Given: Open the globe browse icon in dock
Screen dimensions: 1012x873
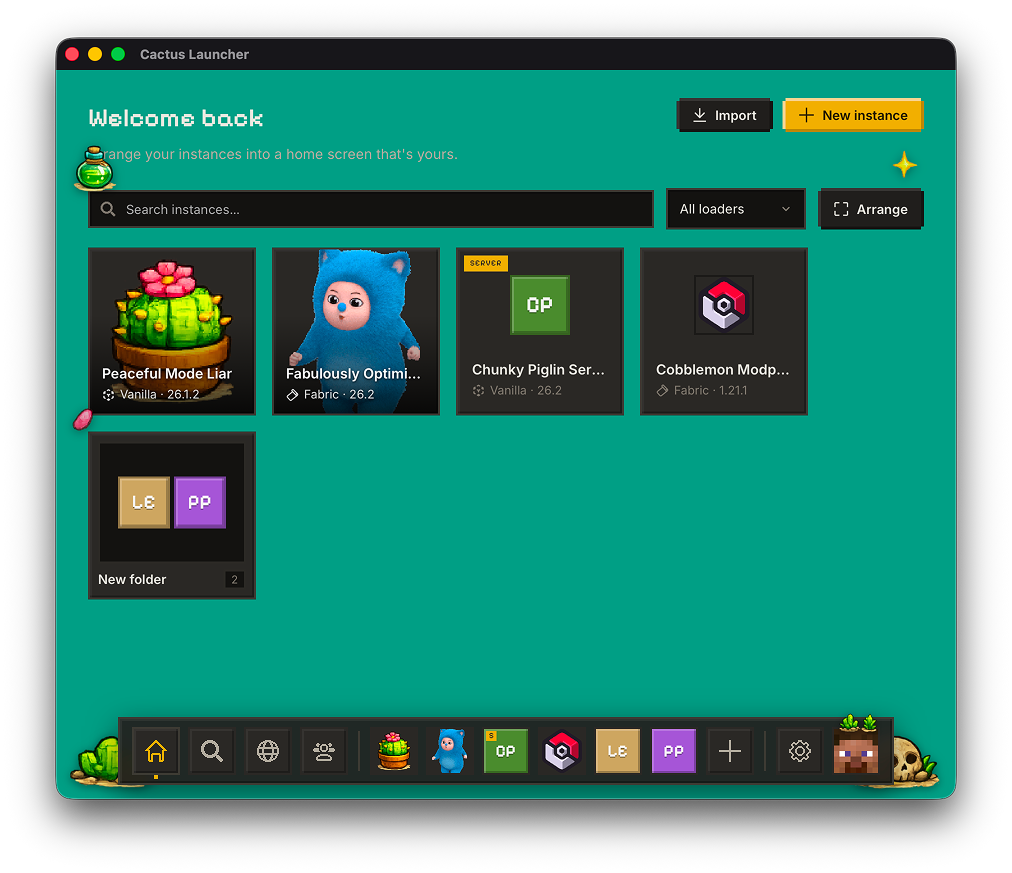Looking at the screenshot, I should [268, 751].
